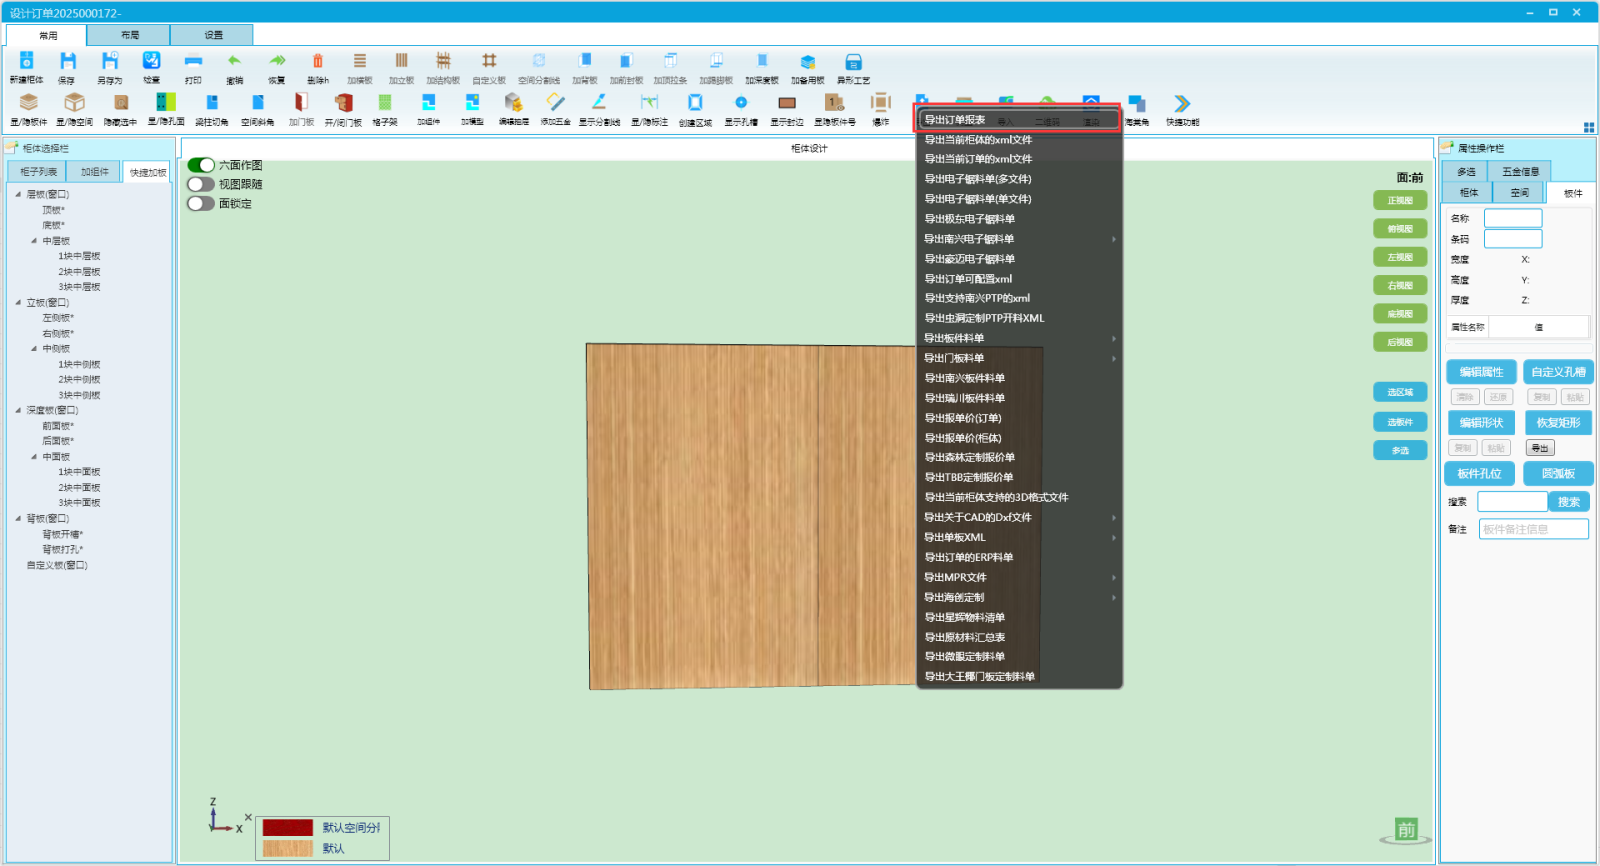Click the 搜索 search button
This screenshot has width=1600, height=866.
tap(1568, 502)
